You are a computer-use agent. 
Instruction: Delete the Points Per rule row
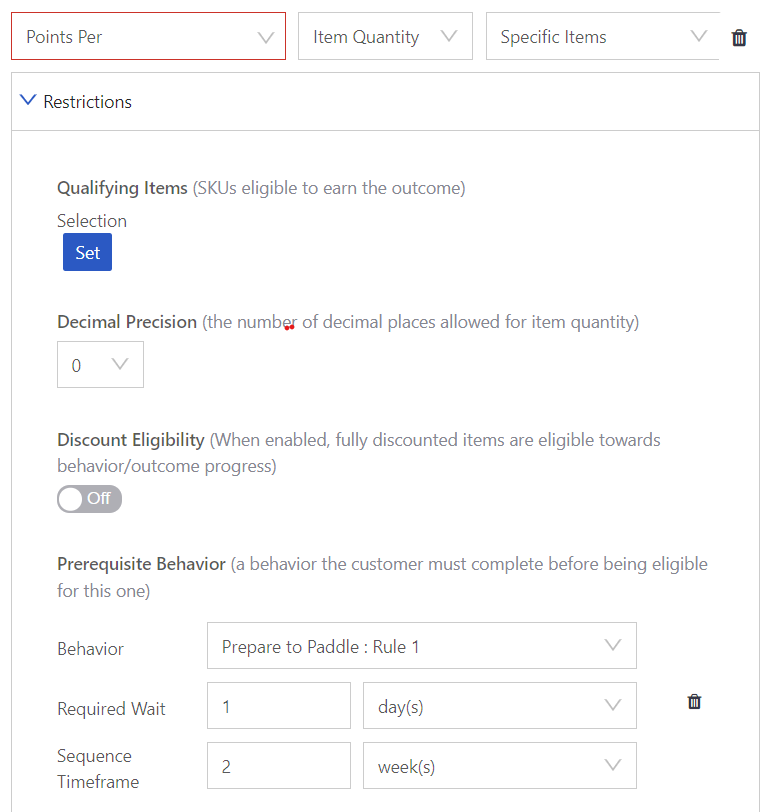(739, 38)
